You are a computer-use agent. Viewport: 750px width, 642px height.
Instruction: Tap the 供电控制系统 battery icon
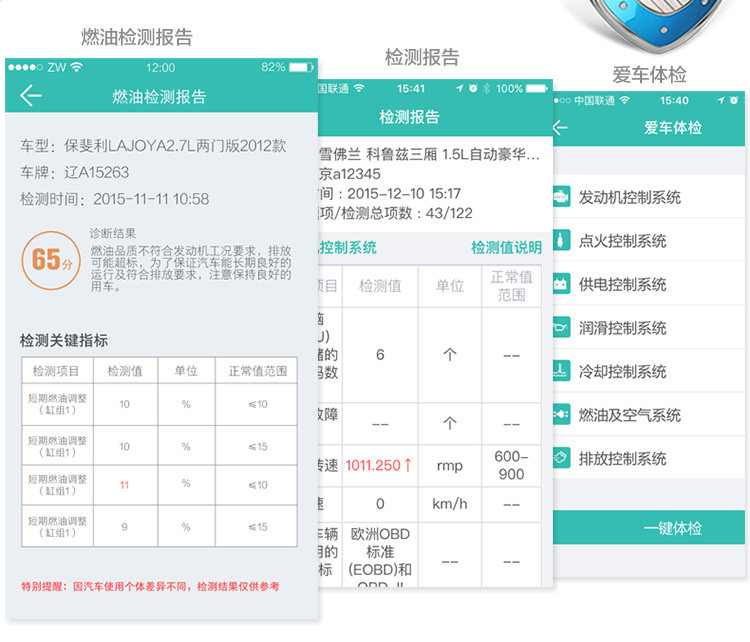point(562,284)
